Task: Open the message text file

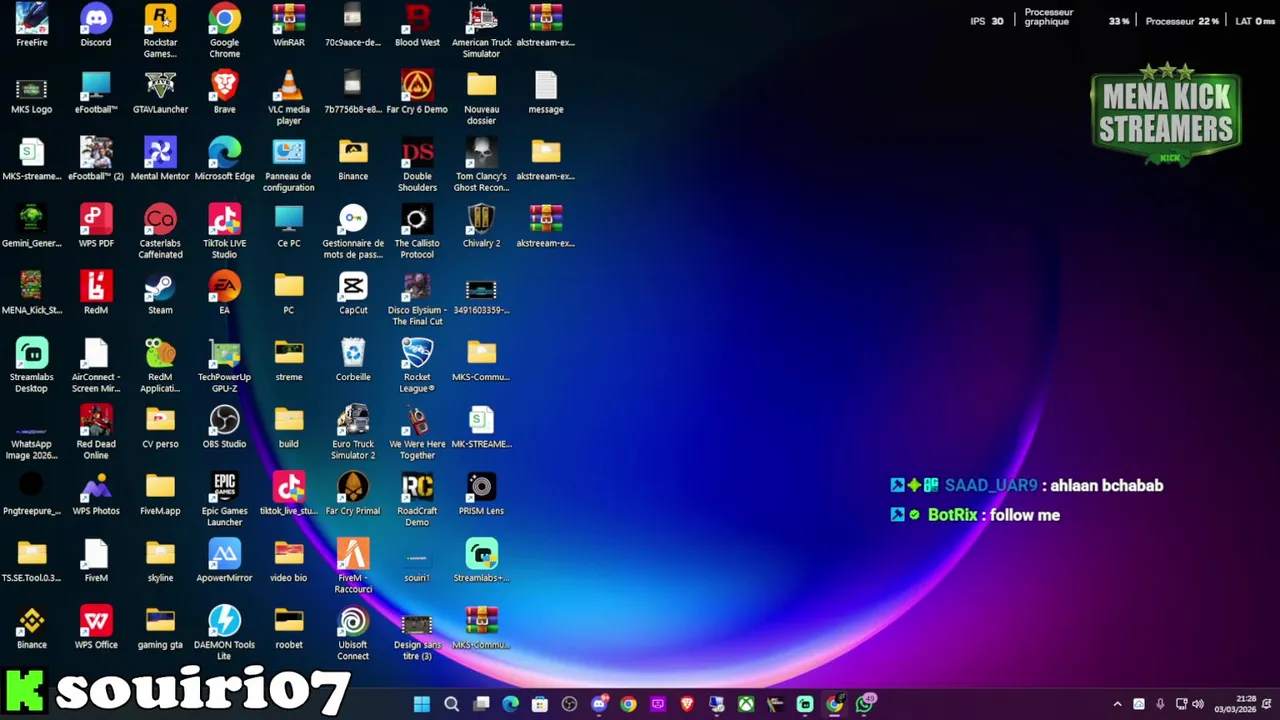Action: point(546,92)
